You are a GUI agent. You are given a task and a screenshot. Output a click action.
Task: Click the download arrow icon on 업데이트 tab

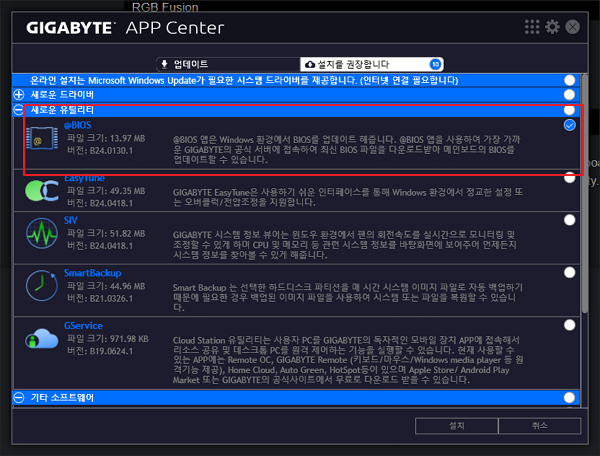(164, 64)
